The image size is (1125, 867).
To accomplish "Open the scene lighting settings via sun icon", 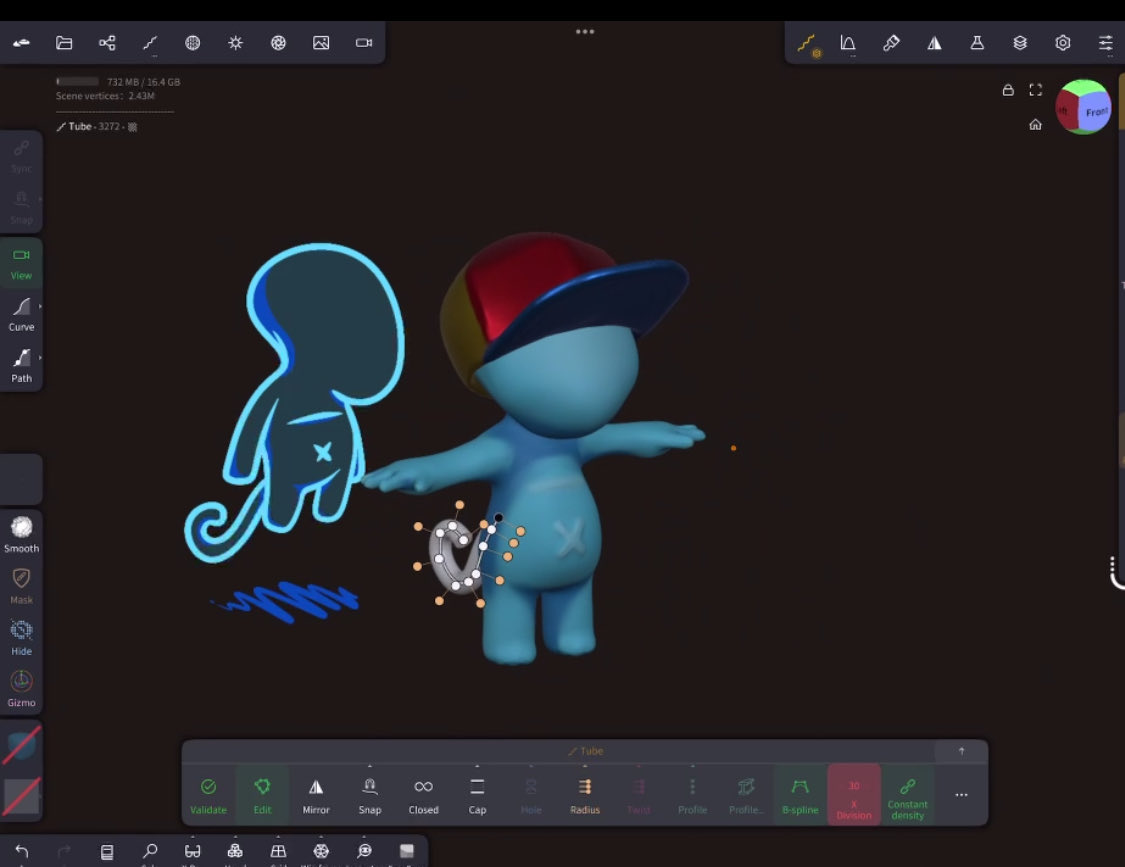I will tap(235, 43).
